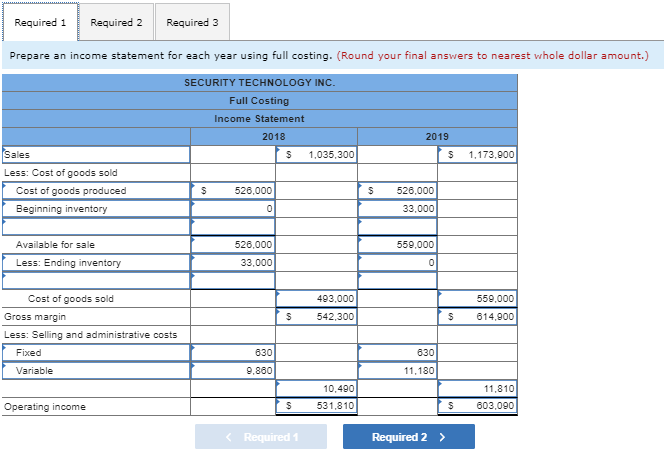Edit 2018 cost of goods produced 526,000

tap(233, 191)
